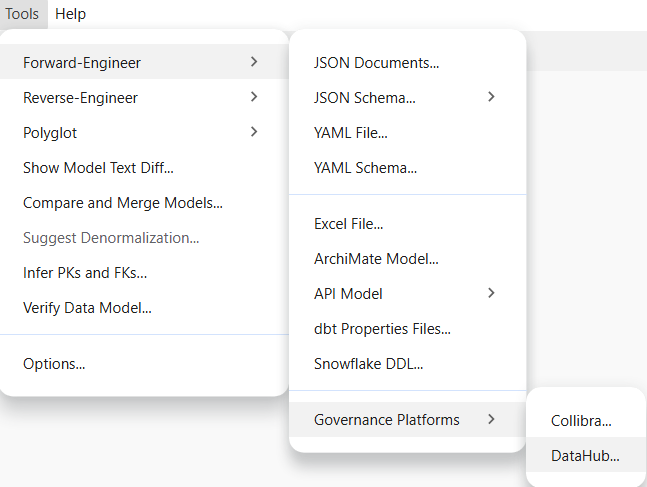
Task: Select dbt Properties Files
Action: pos(382,329)
